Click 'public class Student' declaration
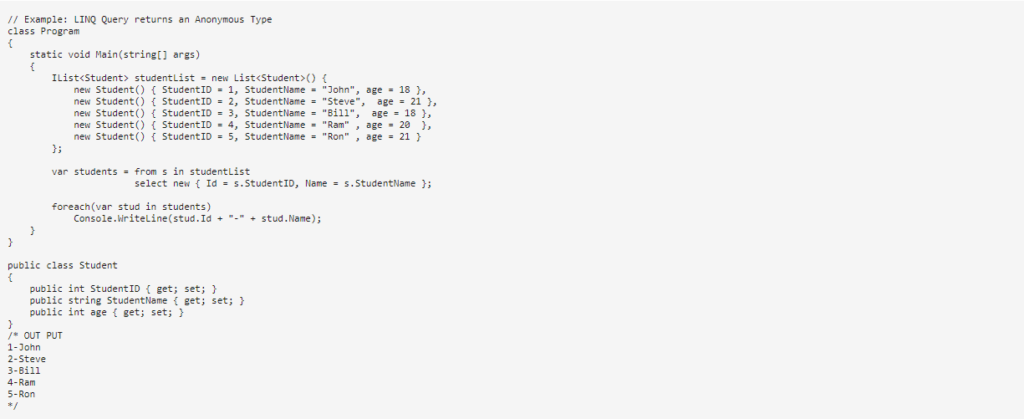Viewport: 1024px width, 419px height. (63, 266)
